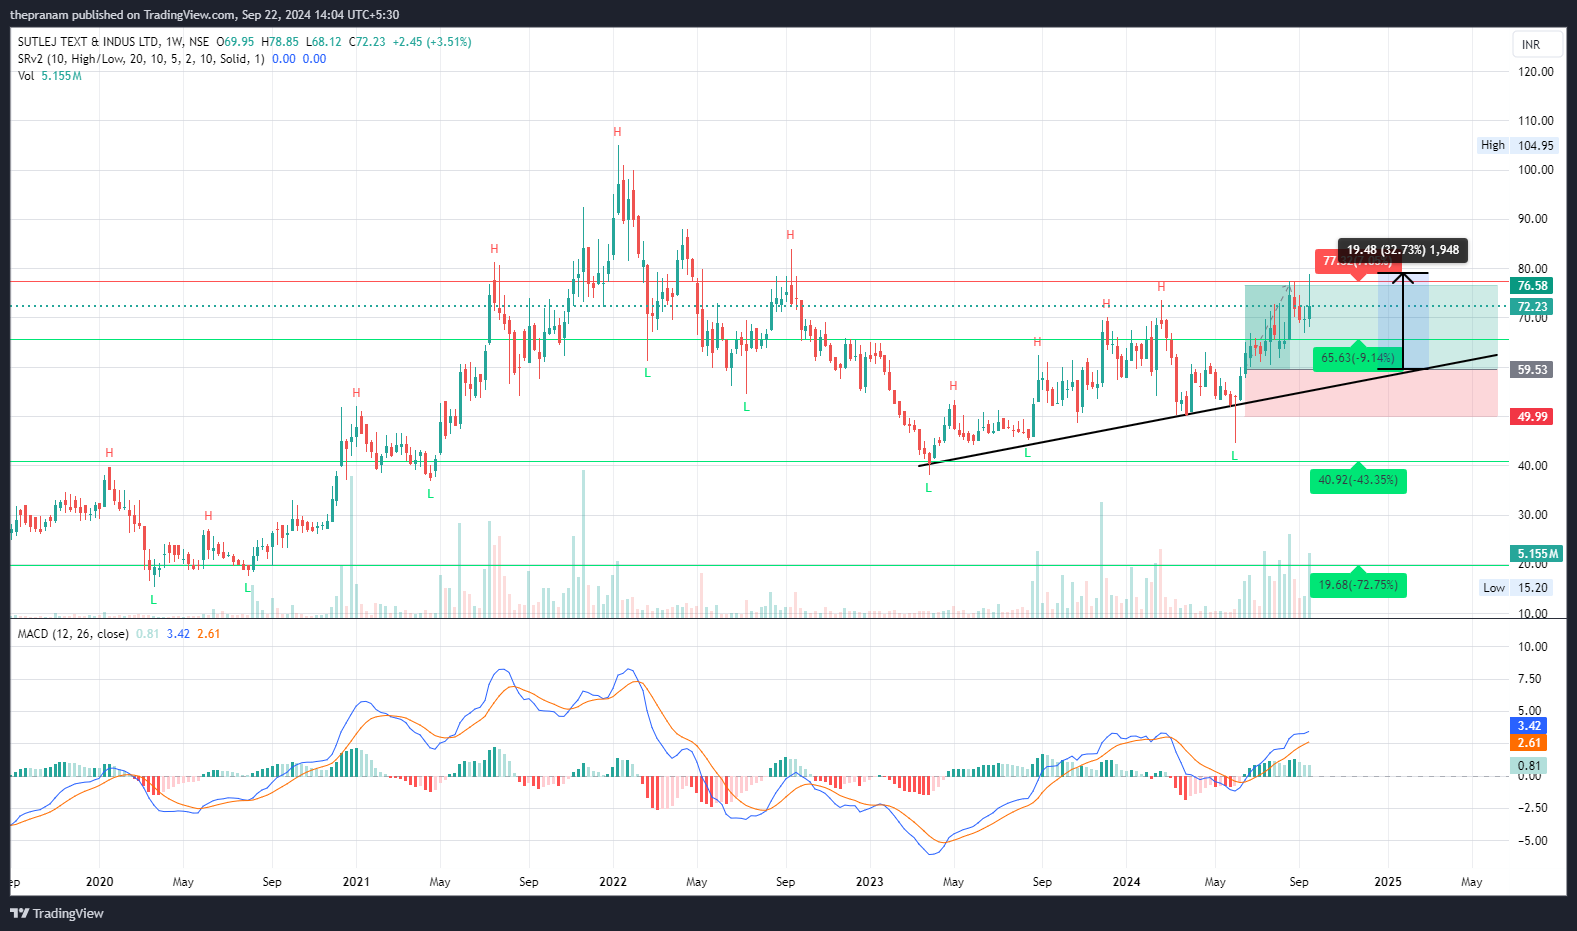Image resolution: width=1577 pixels, height=931 pixels.
Task: Click the 2024 label on time axis
Action: click(x=1127, y=882)
